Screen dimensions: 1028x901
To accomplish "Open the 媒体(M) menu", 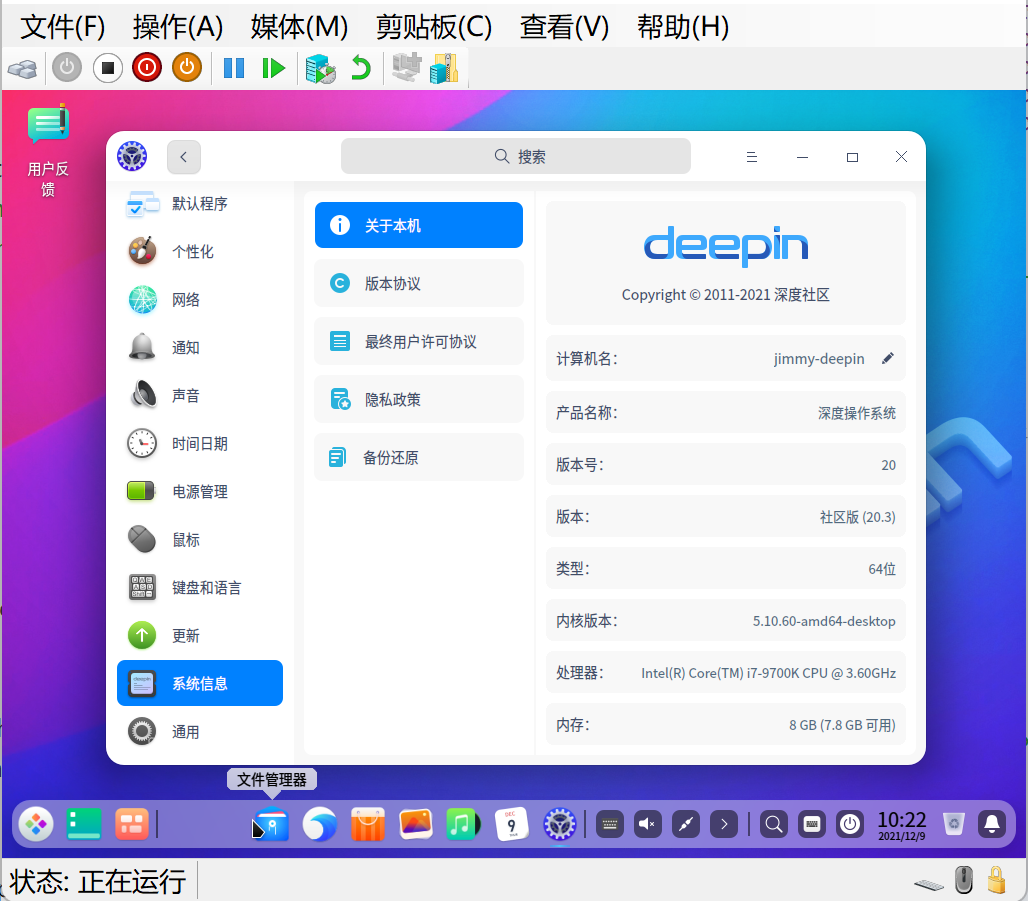I will click(x=299, y=27).
